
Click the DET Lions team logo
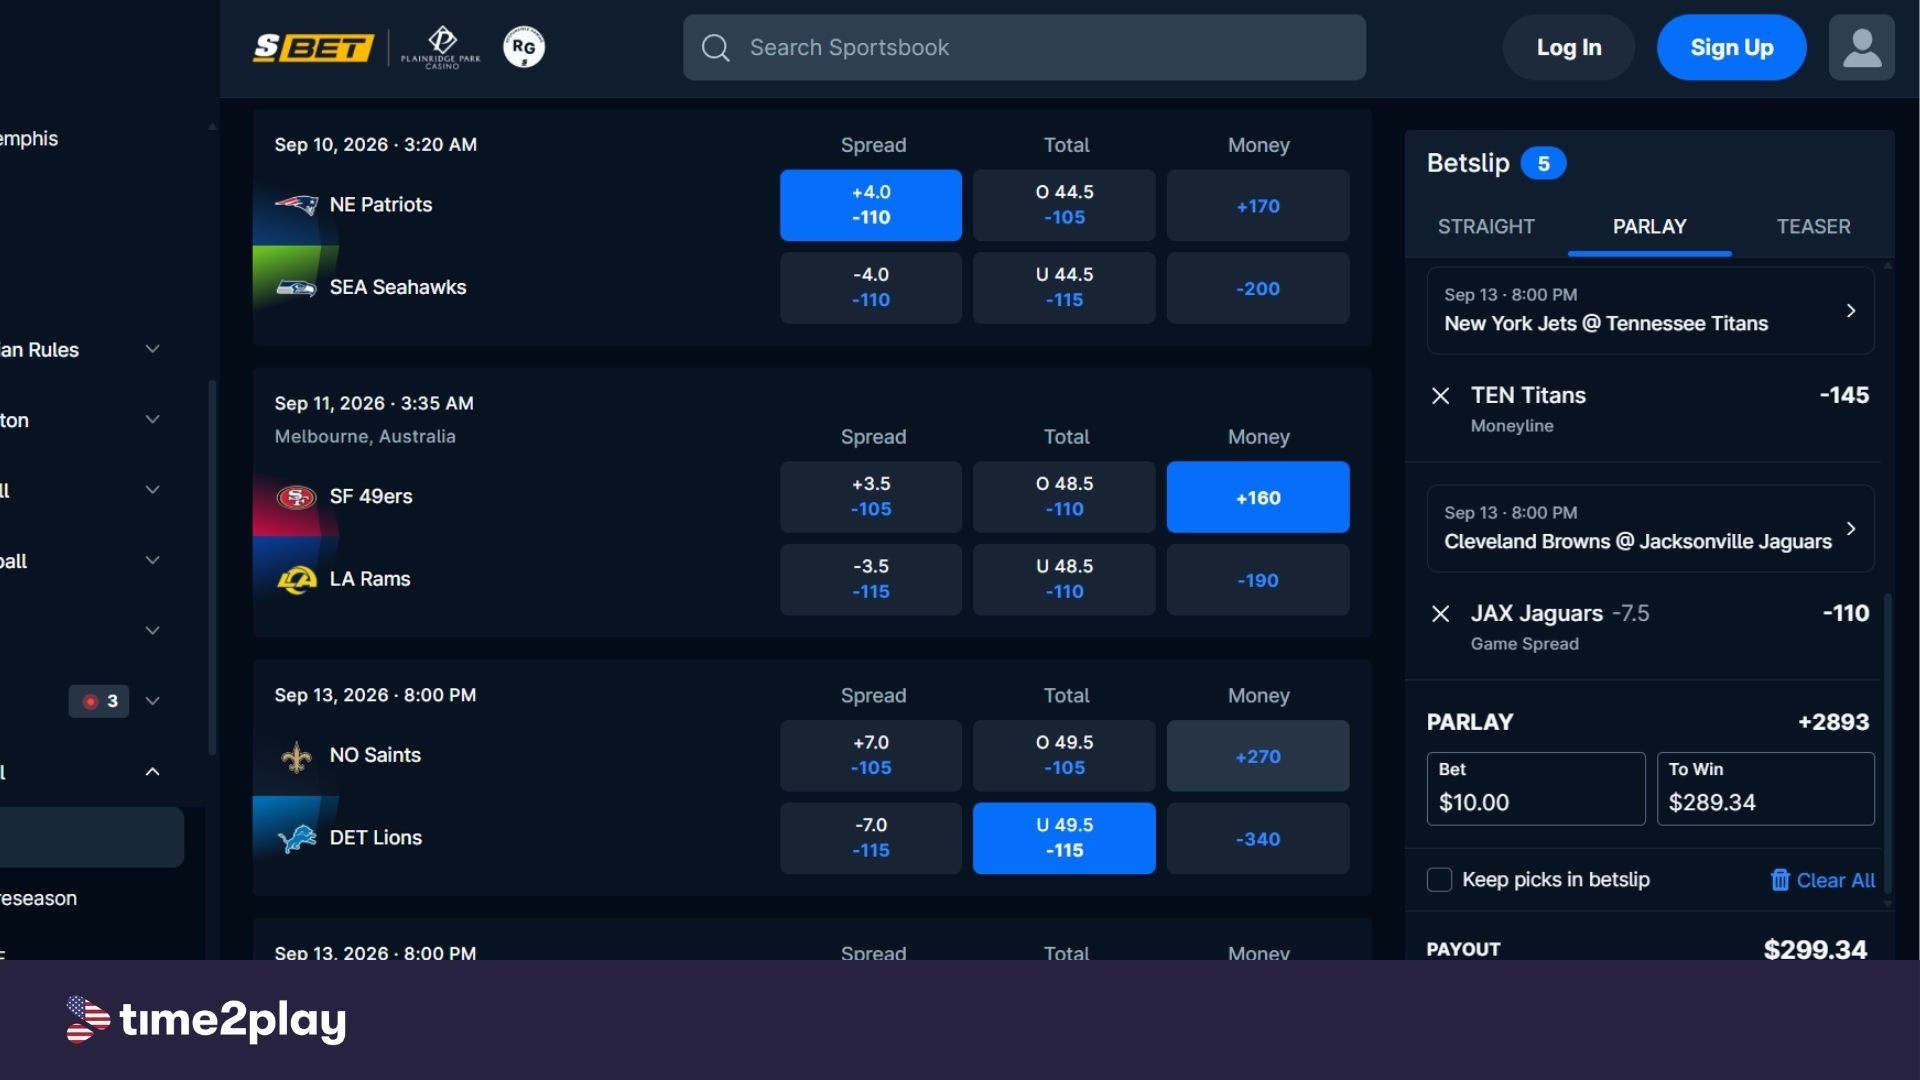296,838
